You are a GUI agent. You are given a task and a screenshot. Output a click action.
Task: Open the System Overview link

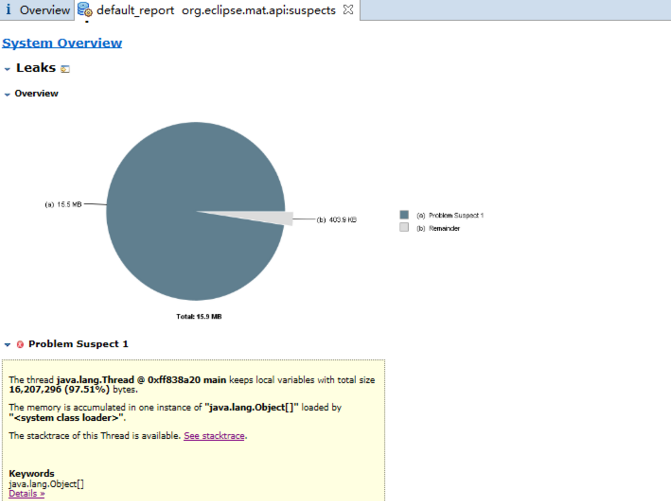click(x=62, y=43)
